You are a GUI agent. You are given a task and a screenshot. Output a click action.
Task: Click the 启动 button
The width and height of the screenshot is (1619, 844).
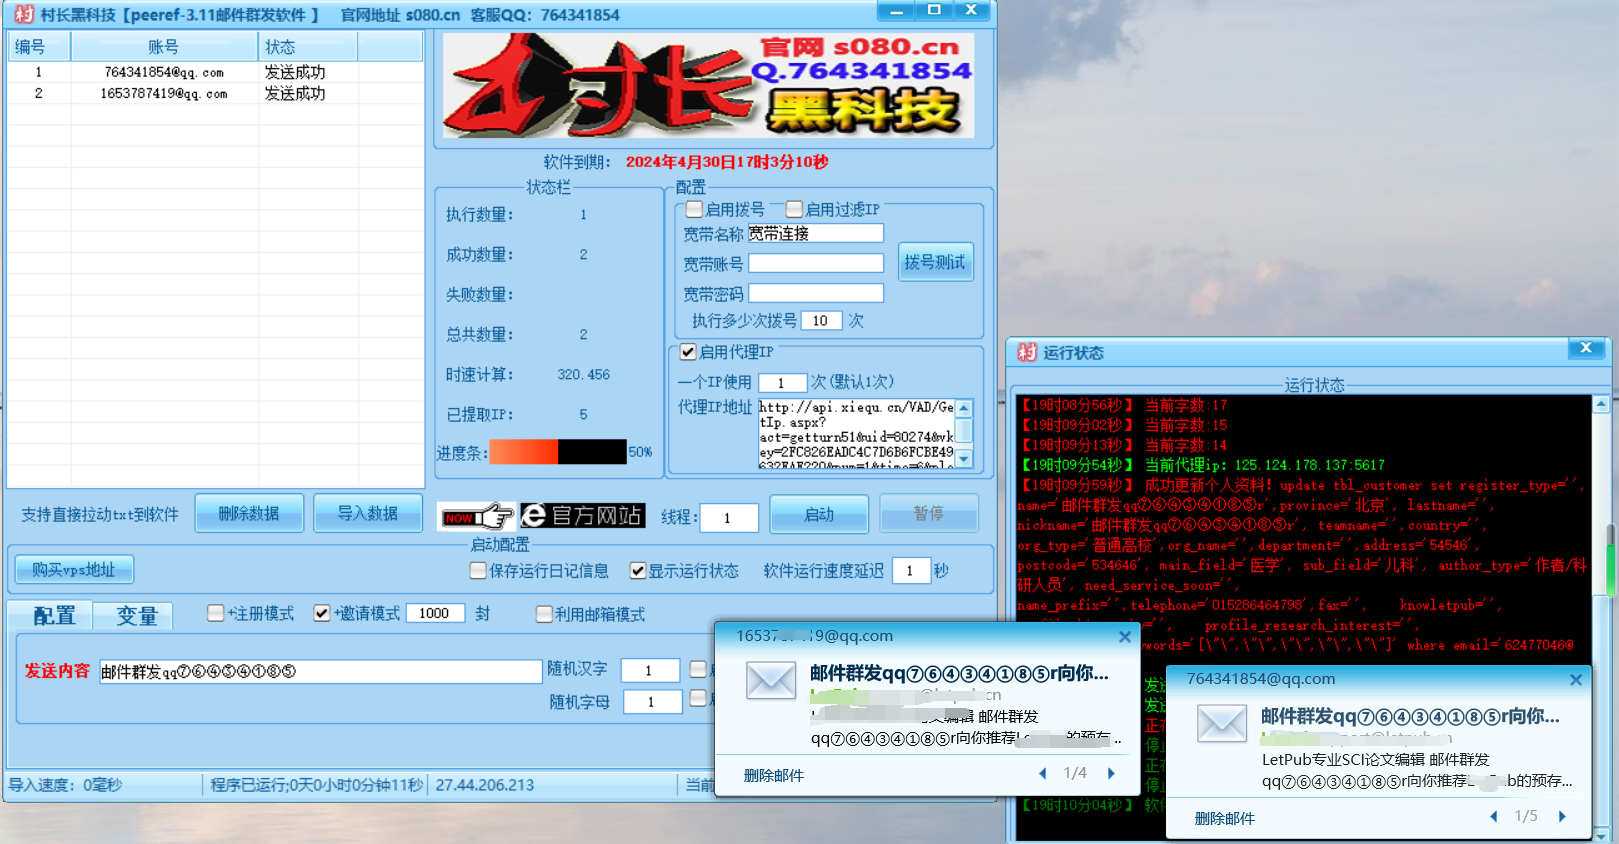click(819, 514)
